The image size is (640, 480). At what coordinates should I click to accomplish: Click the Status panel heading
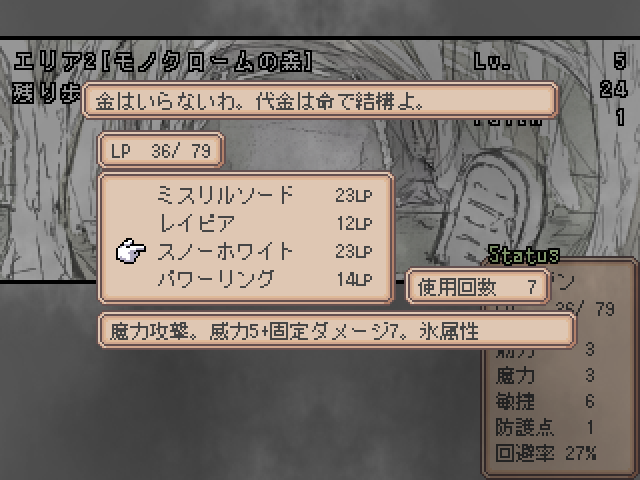(524, 255)
